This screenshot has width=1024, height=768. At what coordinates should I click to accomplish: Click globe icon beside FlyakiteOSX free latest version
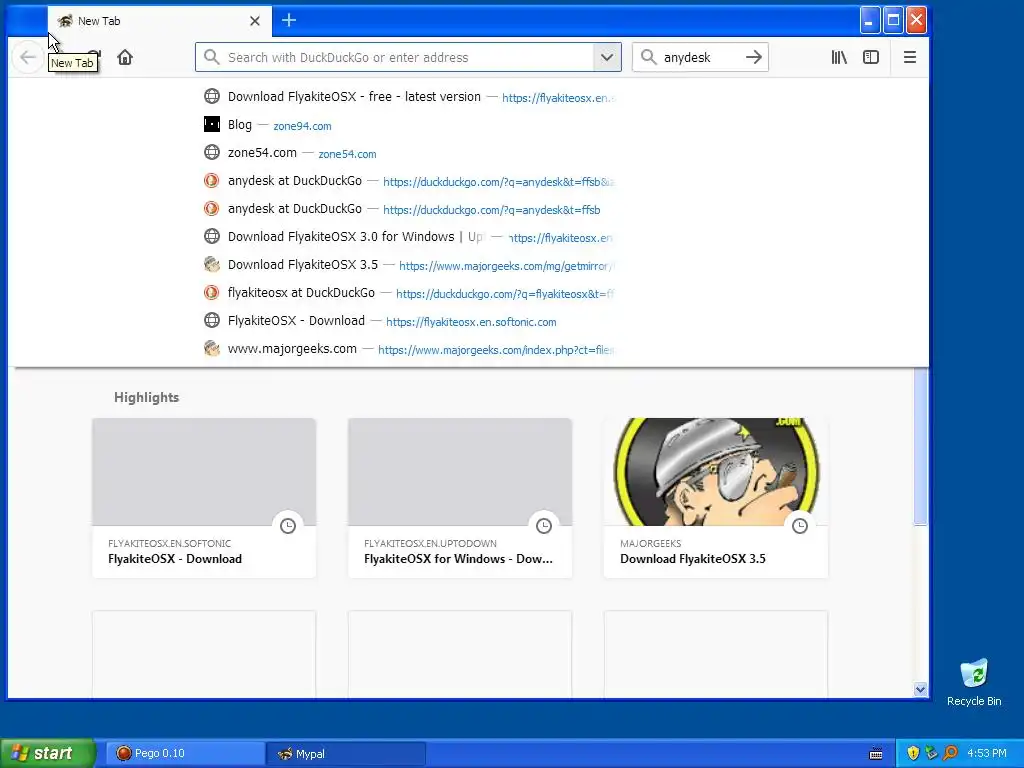point(212,96)
